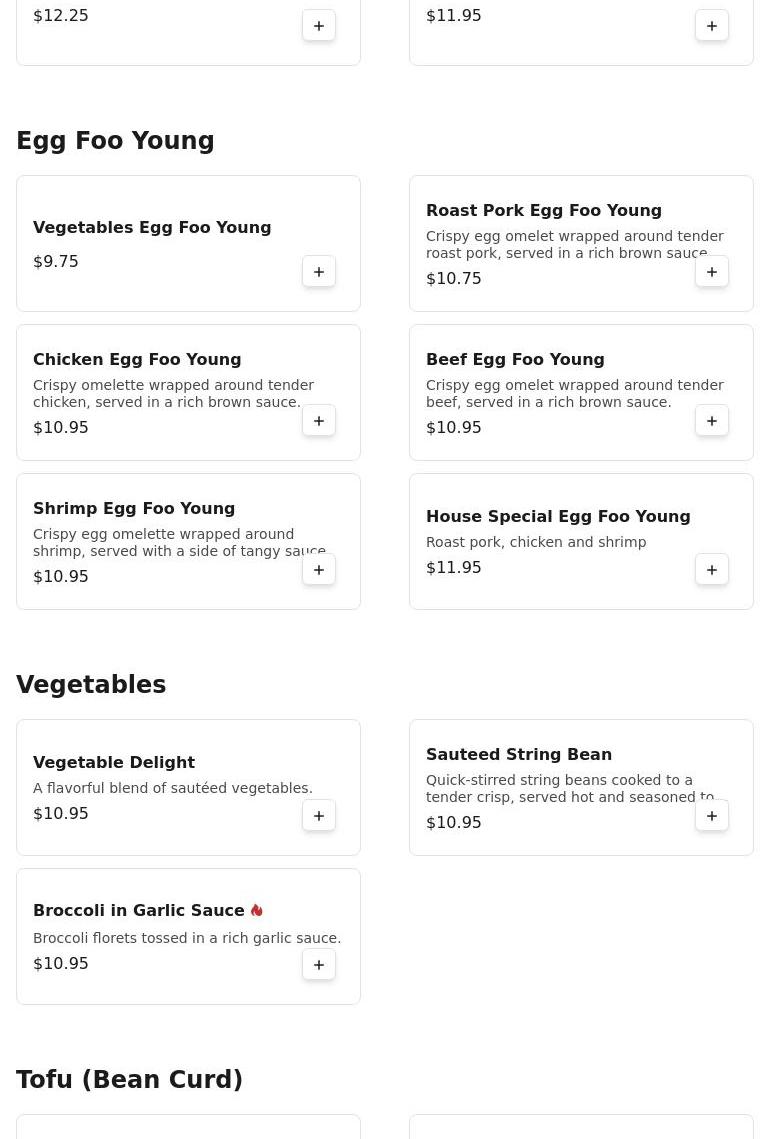Click the Vegetables section heading
The image size is (770, 1139).
[91, 685]
